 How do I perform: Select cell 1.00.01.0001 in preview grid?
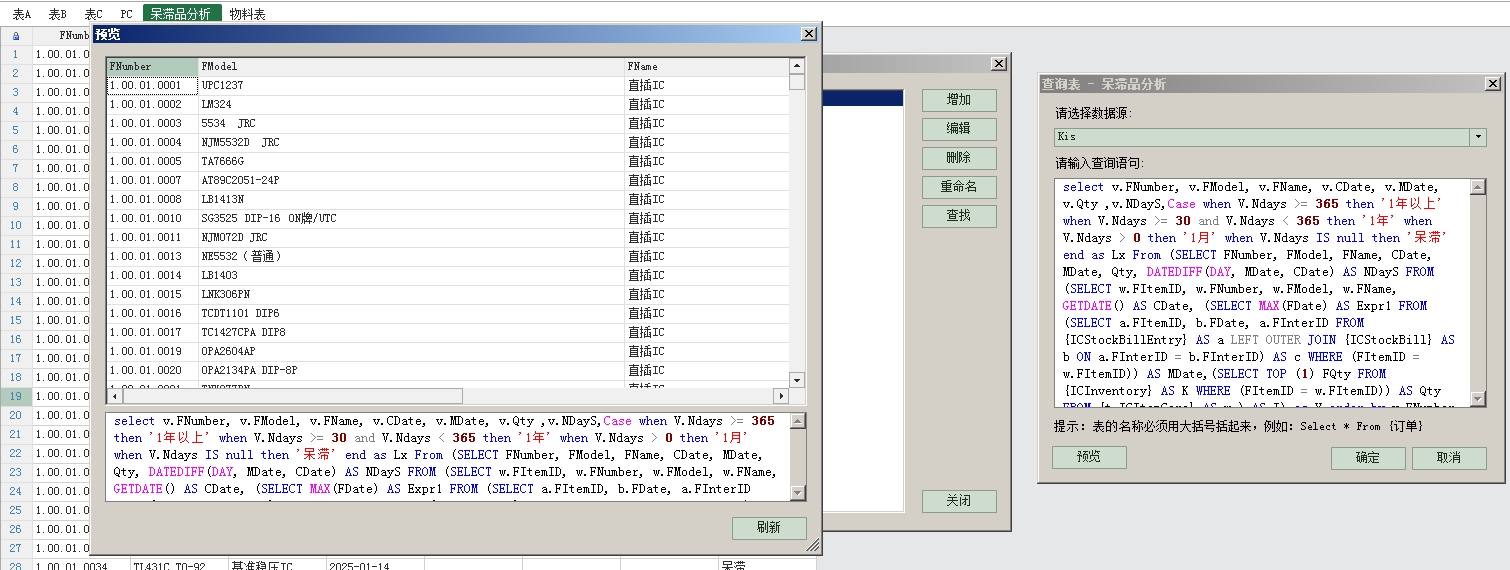153,86
